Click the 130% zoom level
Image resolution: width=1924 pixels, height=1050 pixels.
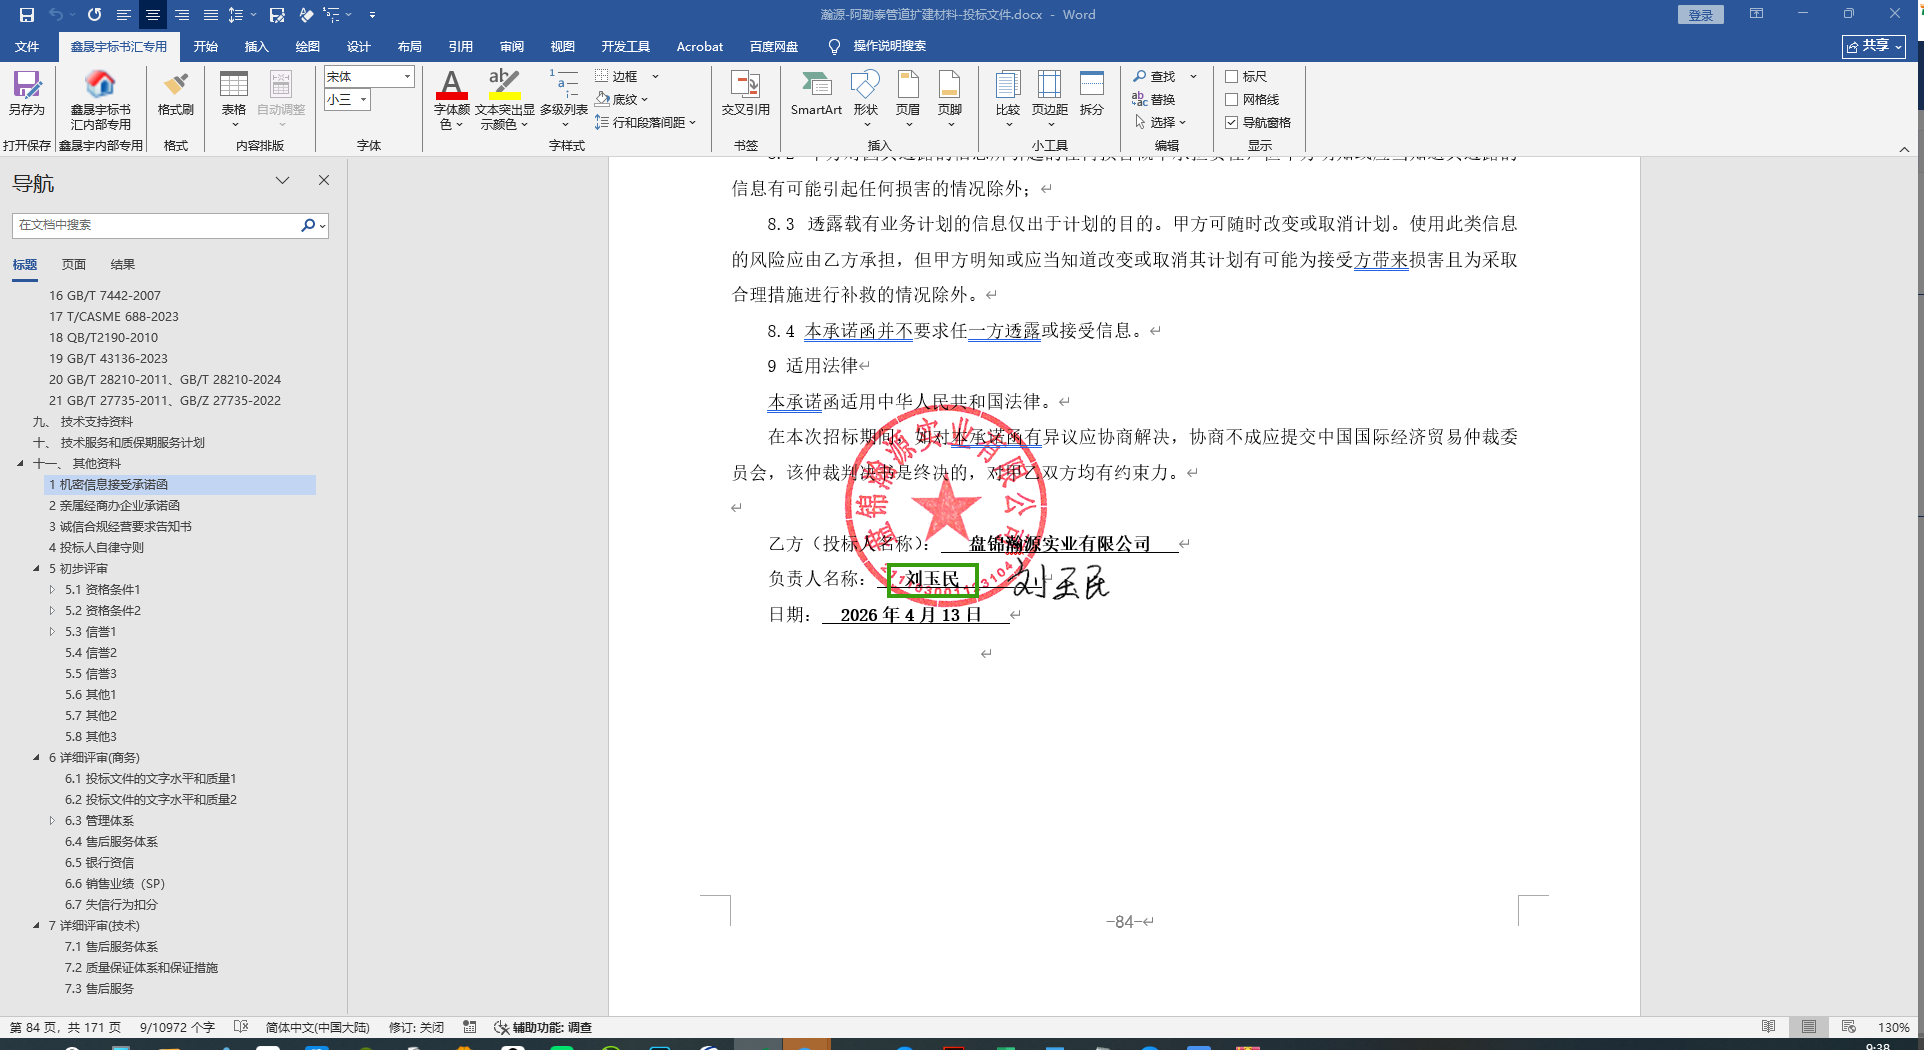(1893, 1027)
